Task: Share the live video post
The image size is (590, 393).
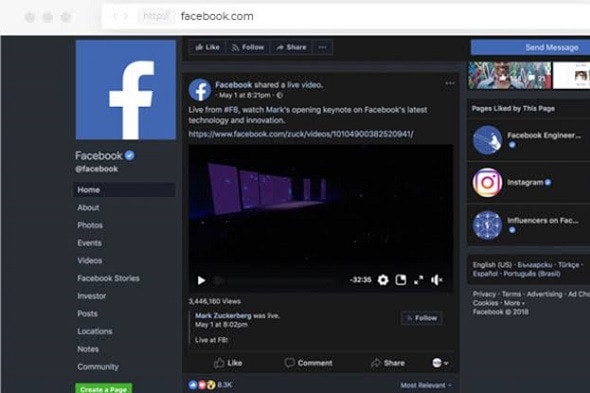Action: tap(388, 363)
